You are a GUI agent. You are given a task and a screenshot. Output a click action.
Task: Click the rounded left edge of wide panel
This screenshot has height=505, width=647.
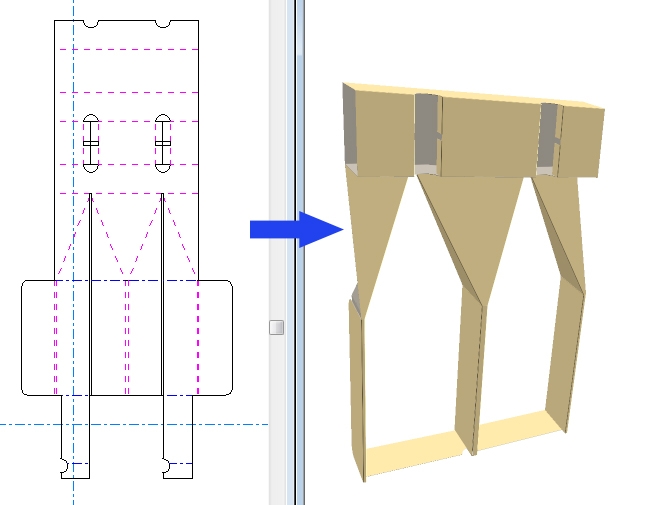pos(22,338)
